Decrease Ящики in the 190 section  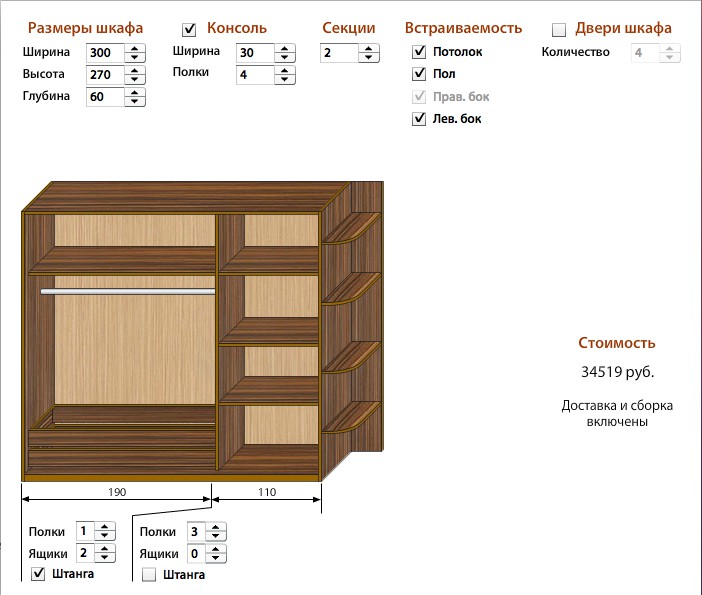[105, 557]
